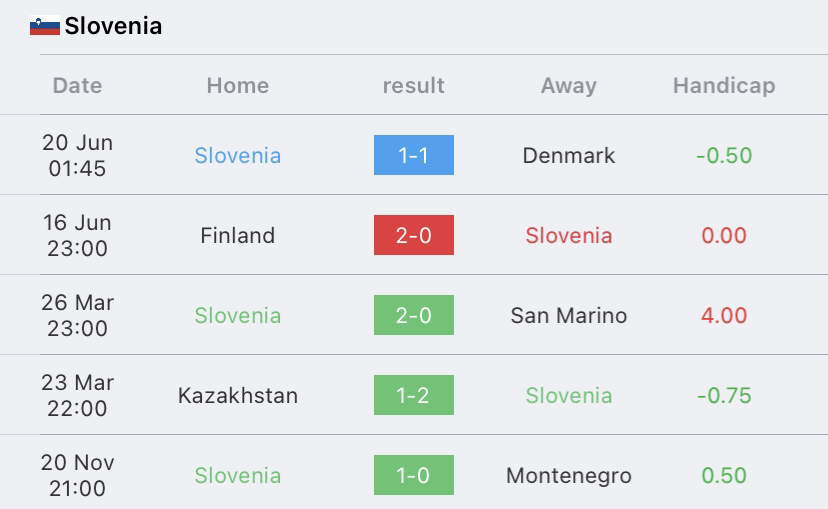Open the Slovenia team heading
Image resolution: width=828 pixels, height=509 pixels.
[x=113, y=26]
